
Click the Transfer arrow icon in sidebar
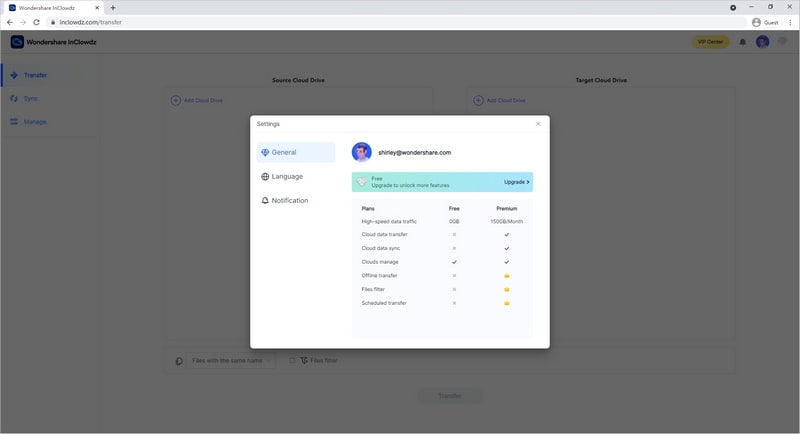tap(14, 75)
